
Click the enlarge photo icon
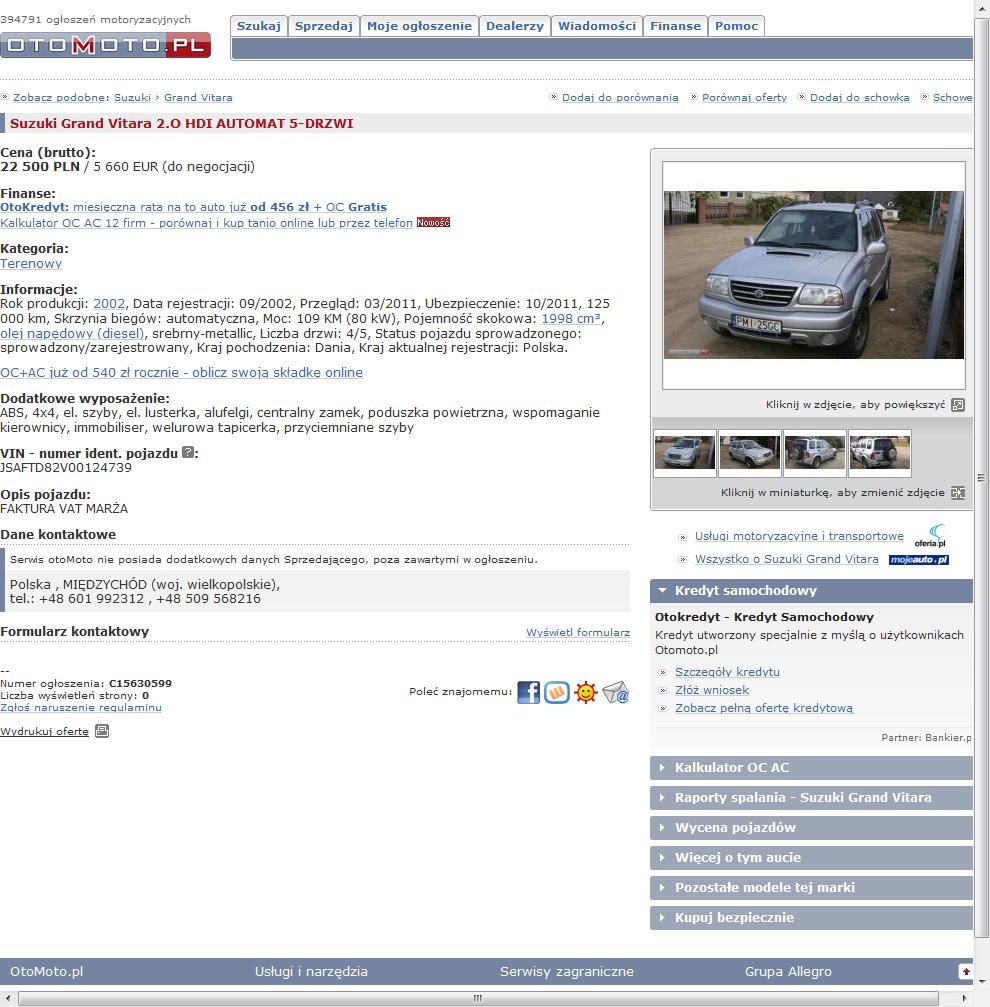point(957,405)
